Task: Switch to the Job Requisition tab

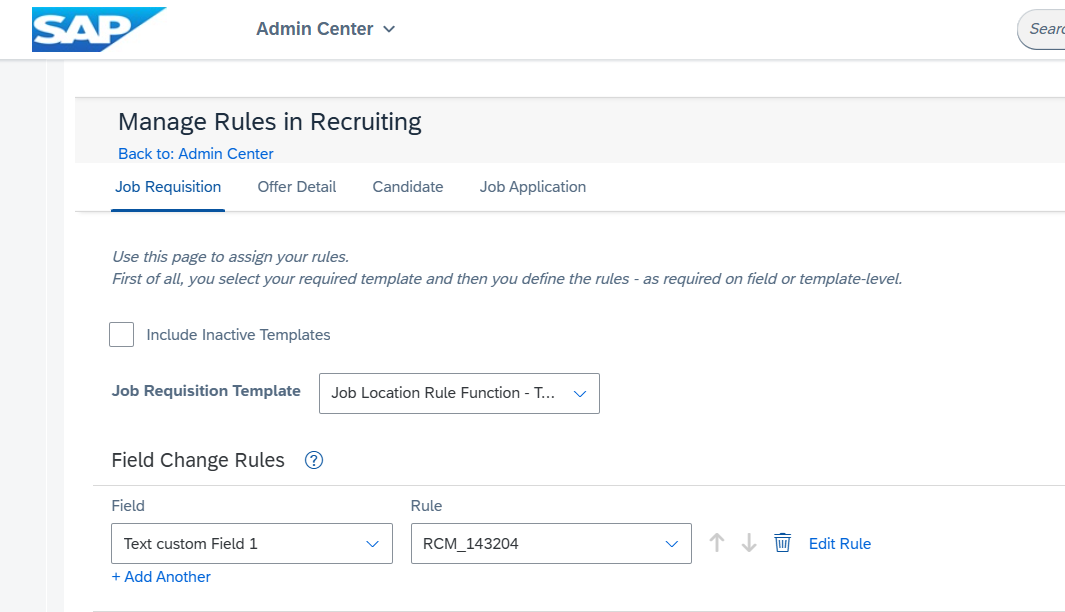Action: 168,187
